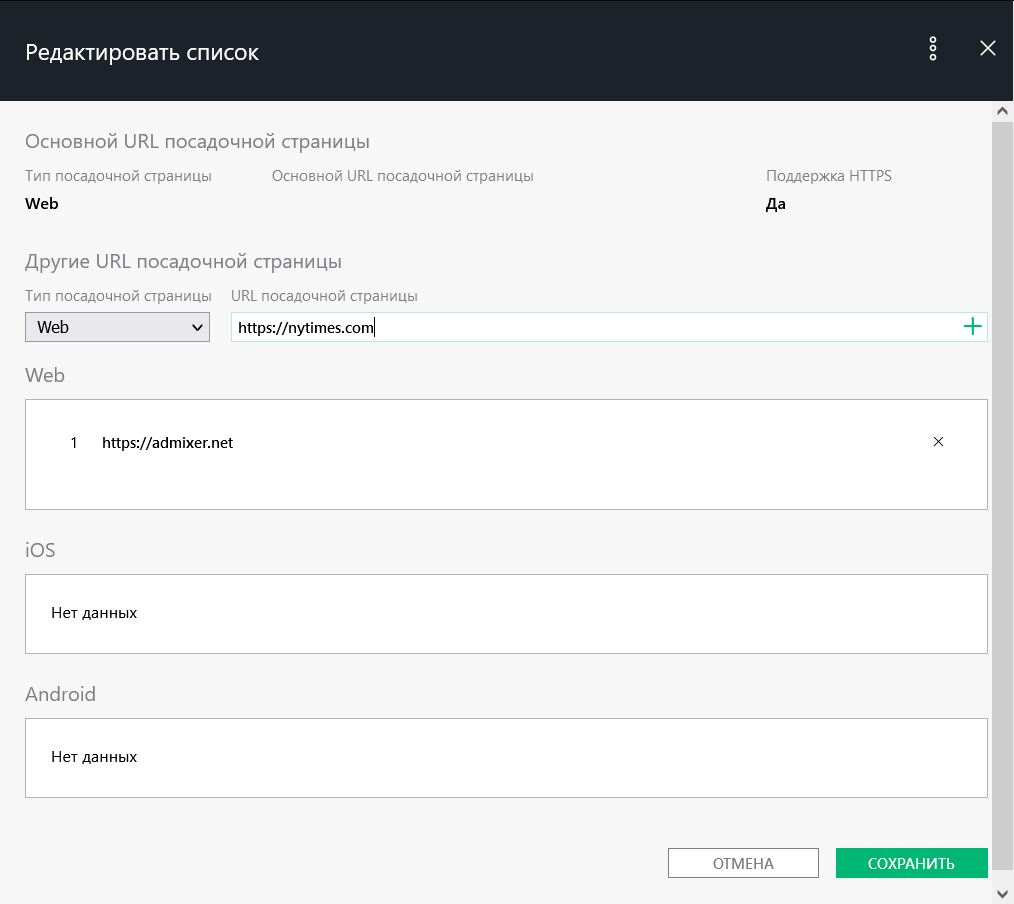The image size is (1014, 904).
Task: Click the empty iOS list box
Action: click(506, 613)
